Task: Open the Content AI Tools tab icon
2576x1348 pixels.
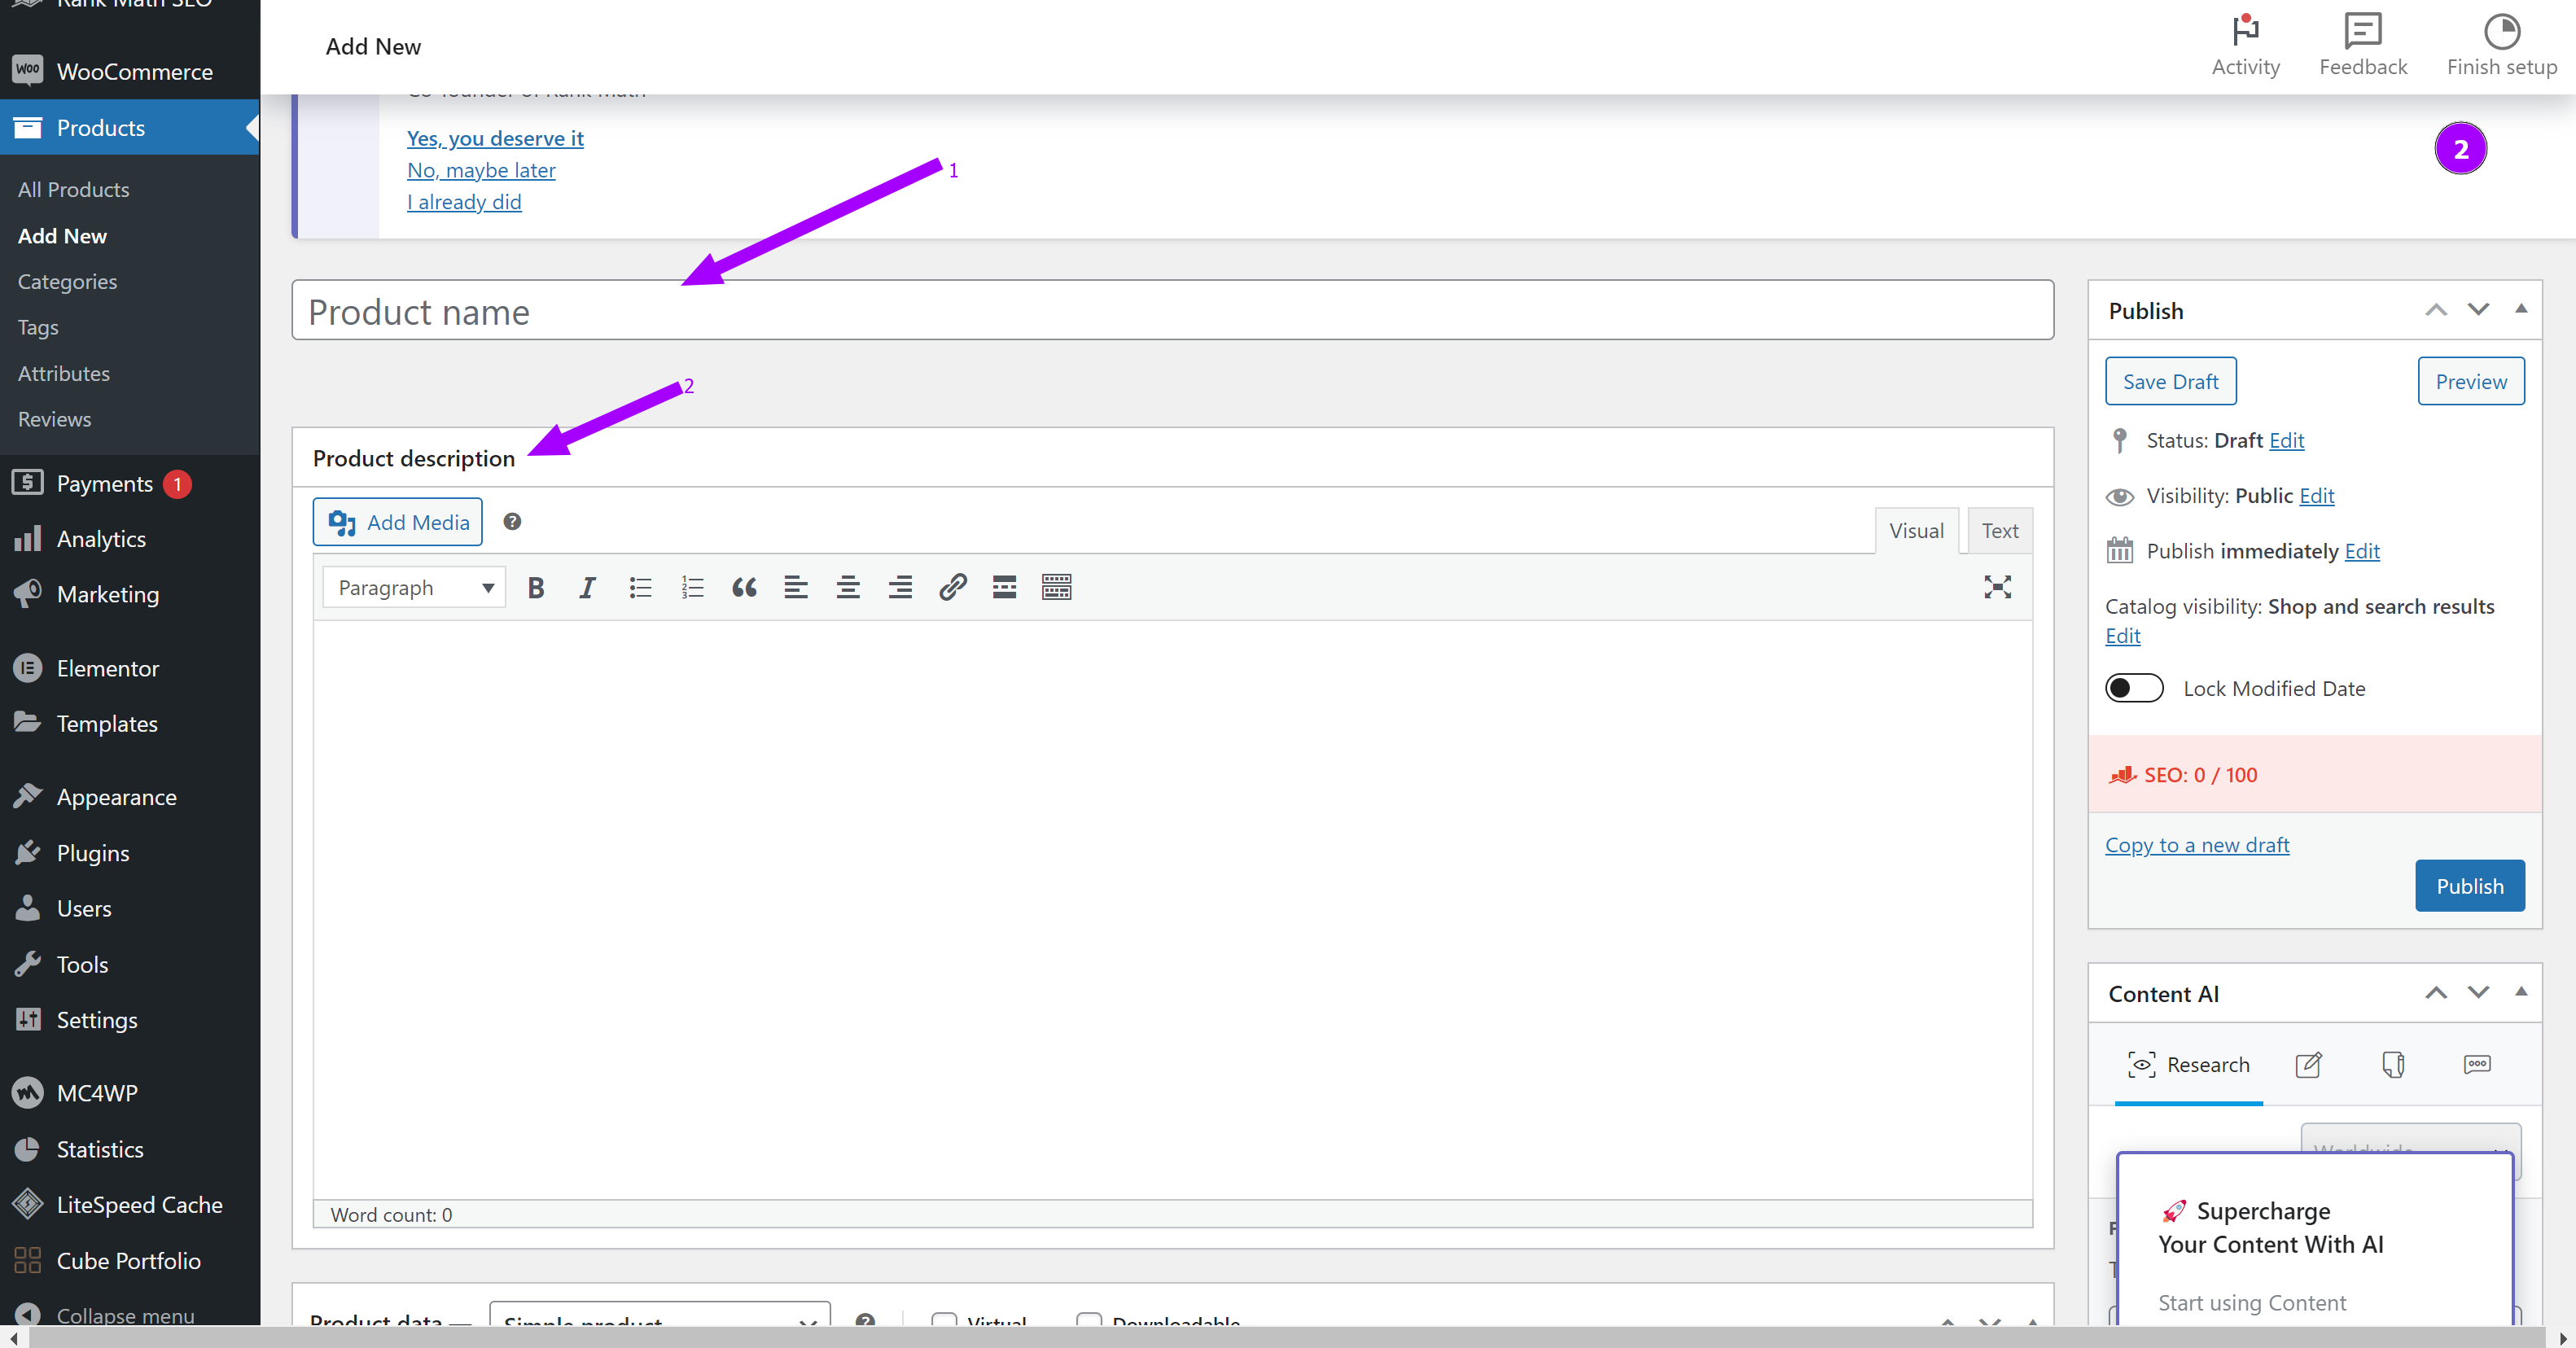Action: click(2393, 1064)
